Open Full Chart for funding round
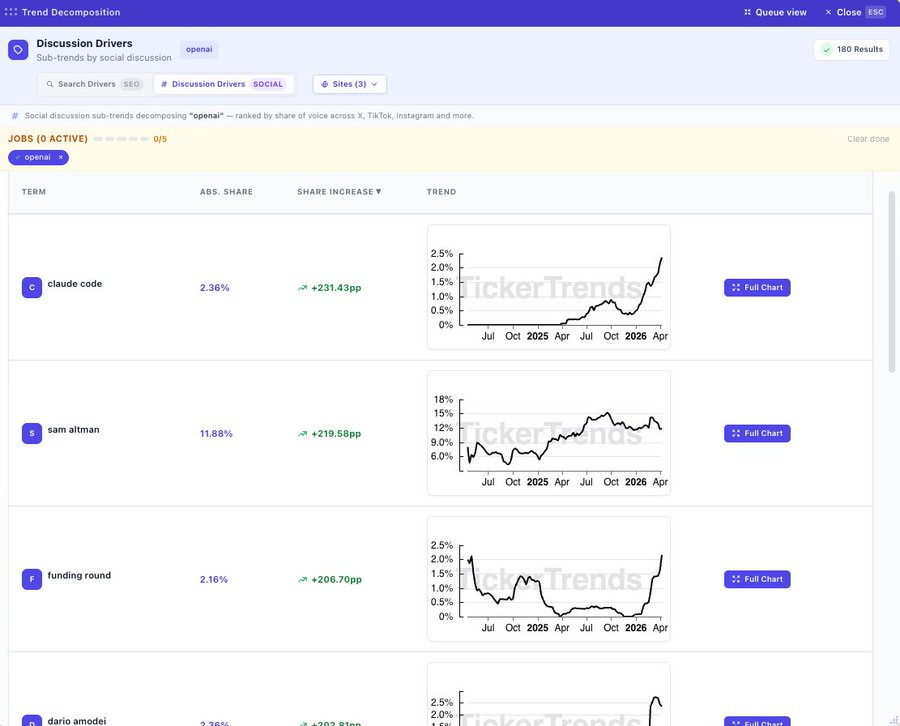900x726 pixels. pos(757,579)
